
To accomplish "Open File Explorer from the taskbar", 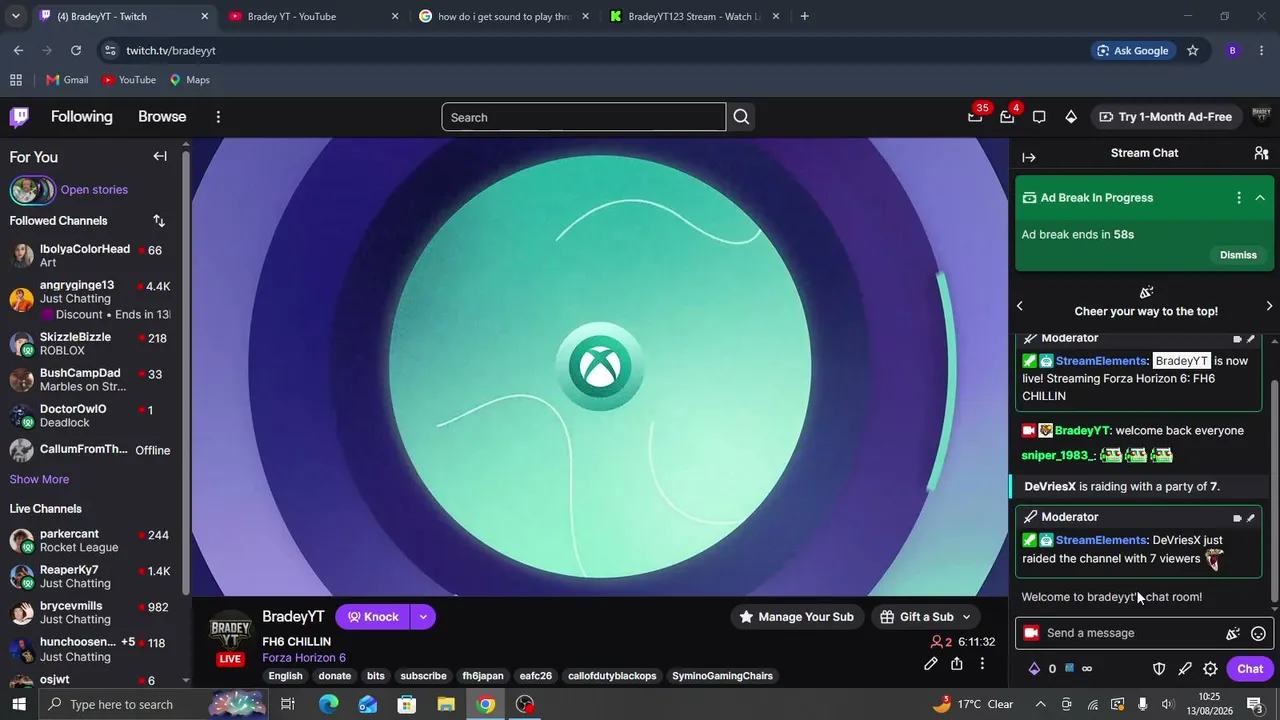I will [446, 705].
